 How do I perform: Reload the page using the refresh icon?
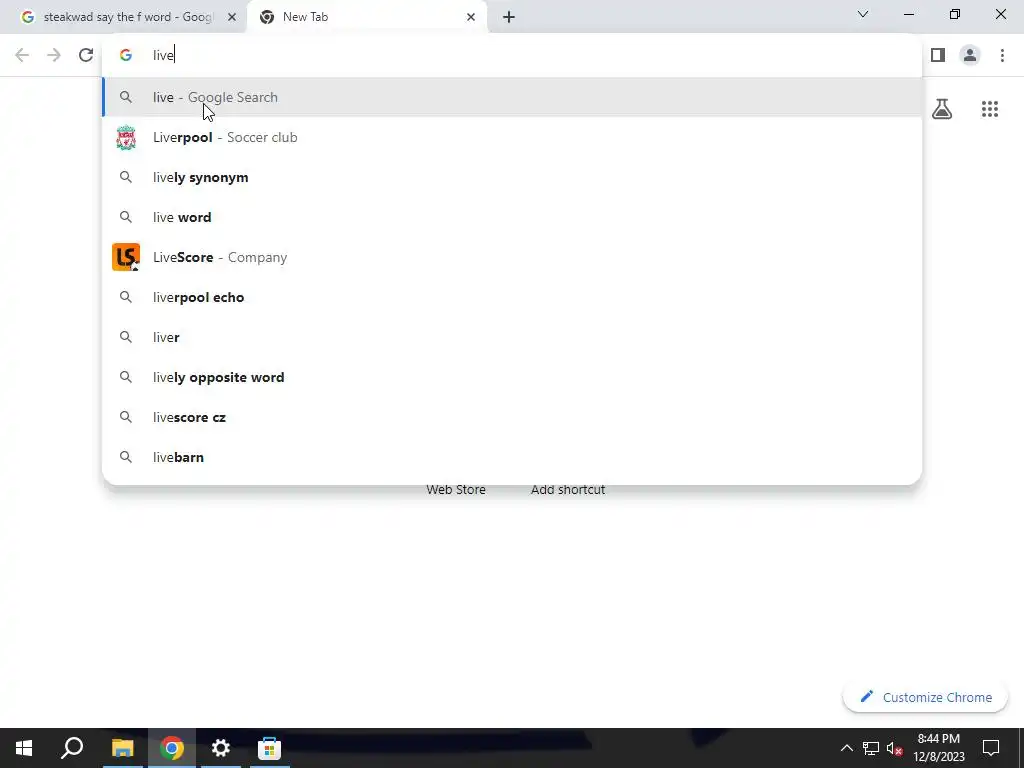coord(86,55)
